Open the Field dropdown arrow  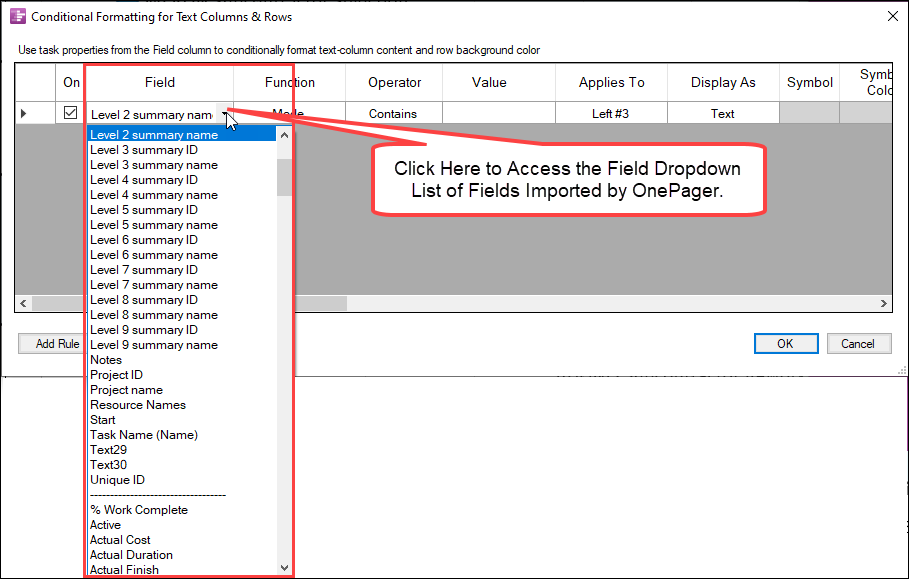pos(225,113)
